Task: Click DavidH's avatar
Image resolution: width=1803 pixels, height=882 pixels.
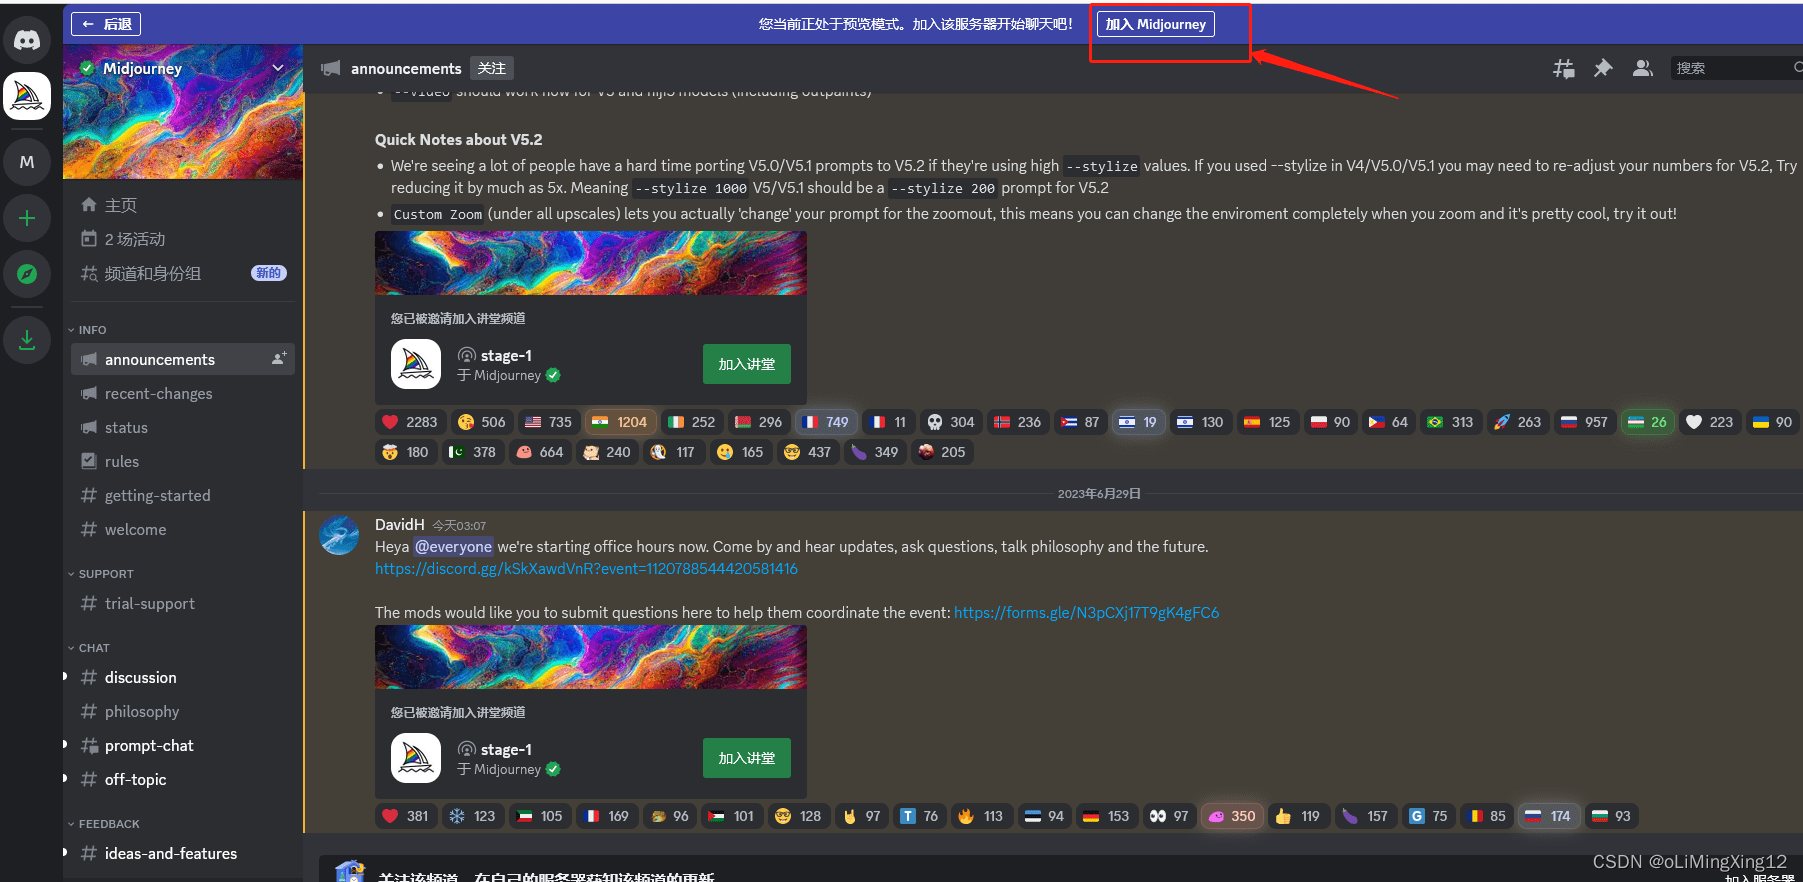Action: (x=339, y=535)
